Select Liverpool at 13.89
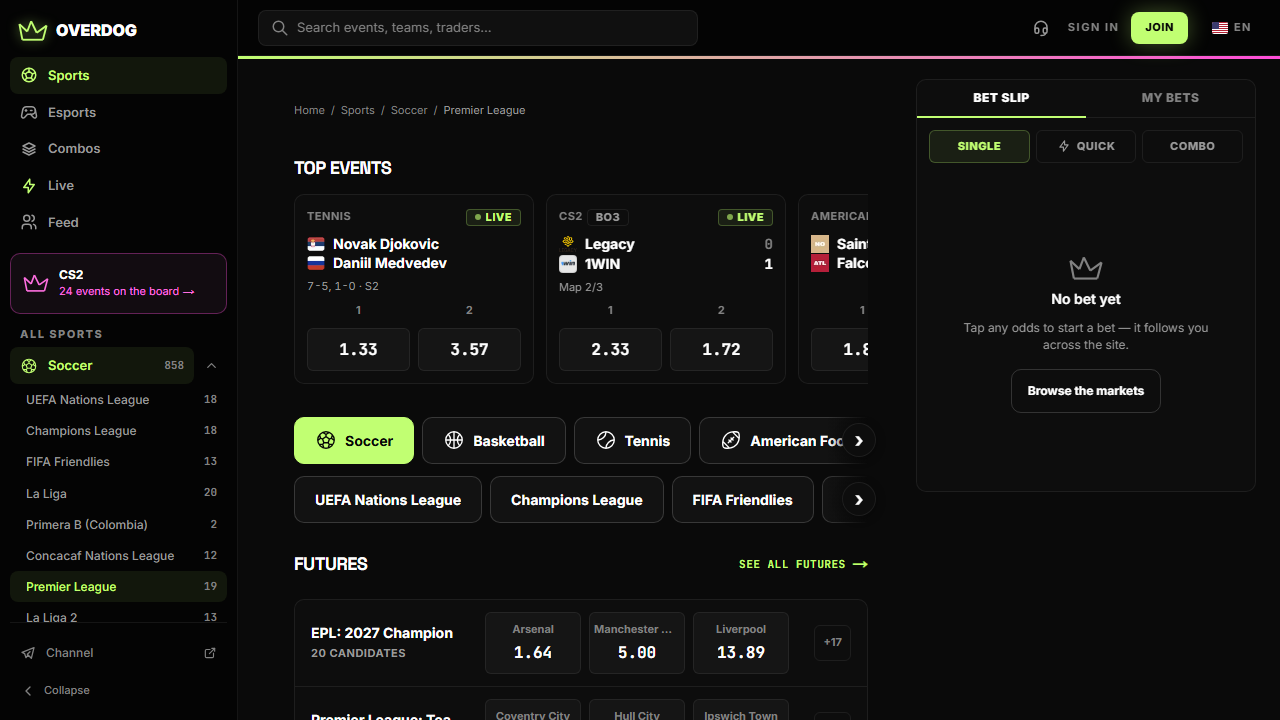Viewport: 1280px width, 720px height. coord(741,643)
